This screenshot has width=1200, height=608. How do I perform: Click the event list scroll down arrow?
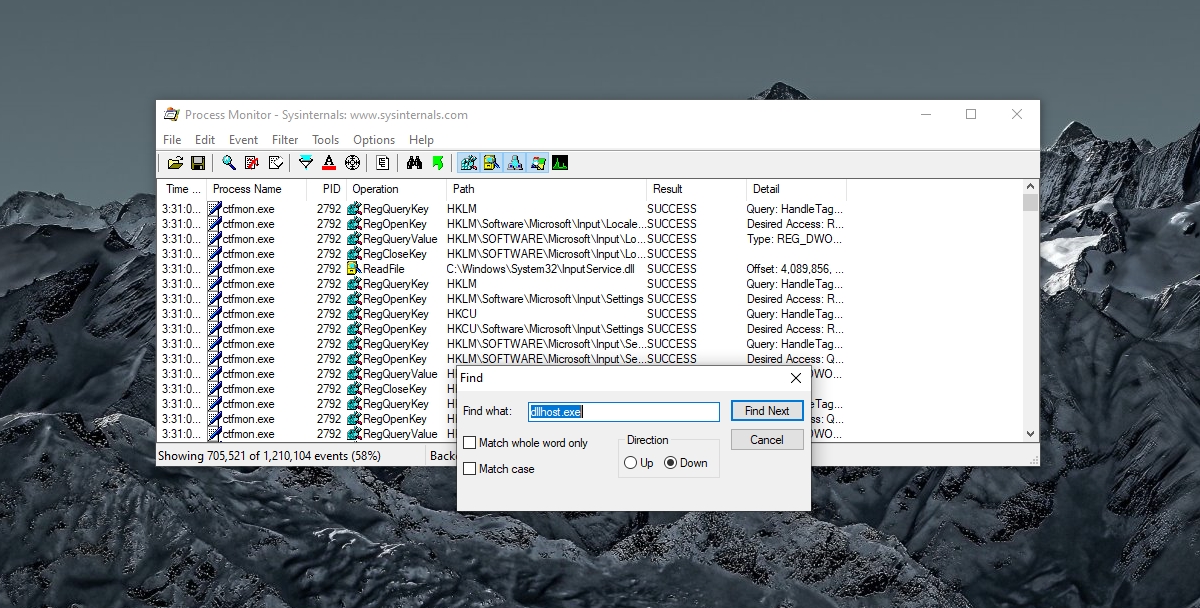1031,434
